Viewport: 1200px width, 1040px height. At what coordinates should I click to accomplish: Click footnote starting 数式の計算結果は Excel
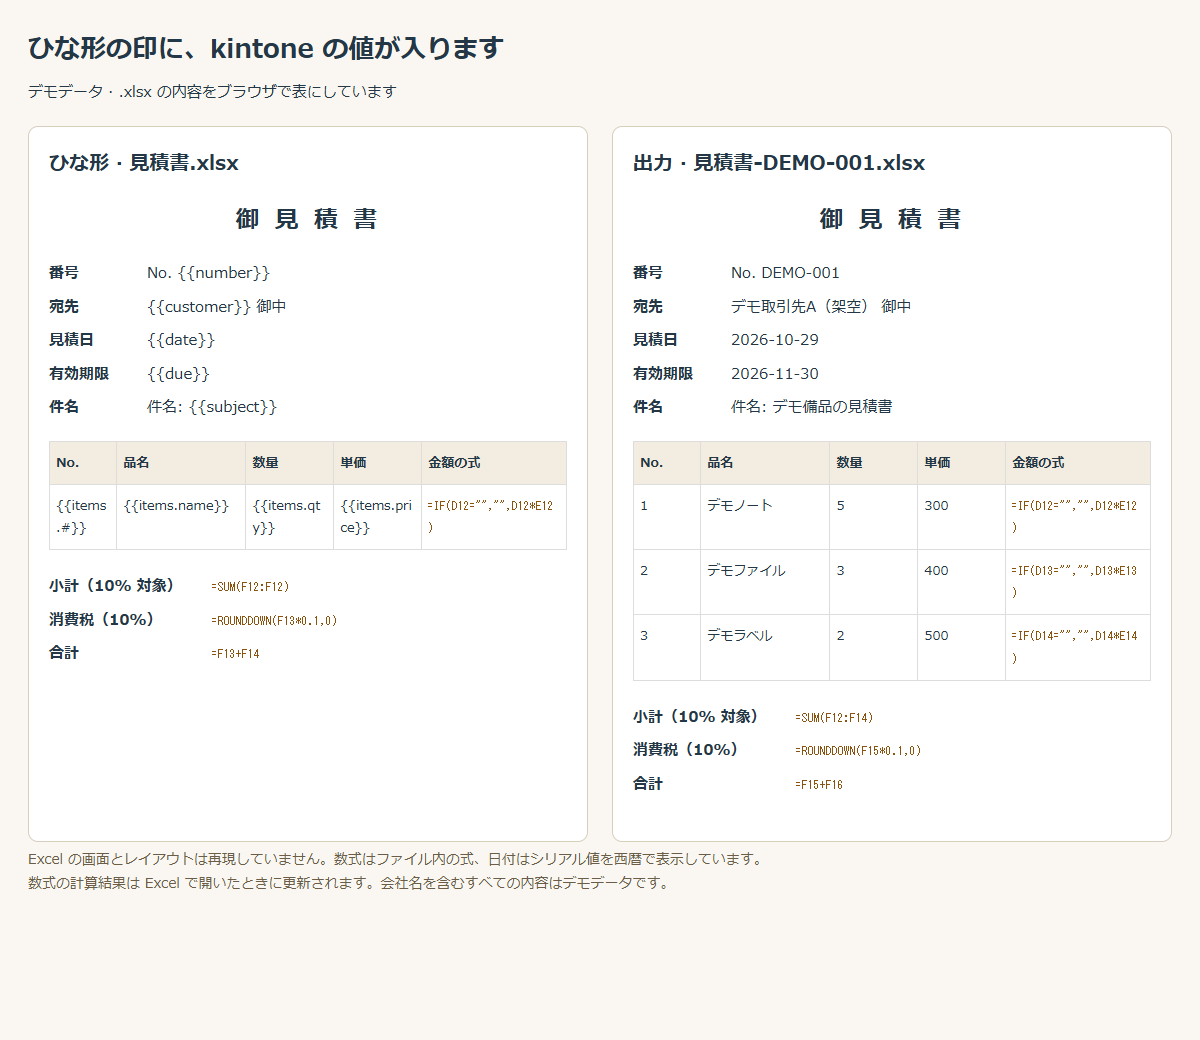tap(348, 883)
